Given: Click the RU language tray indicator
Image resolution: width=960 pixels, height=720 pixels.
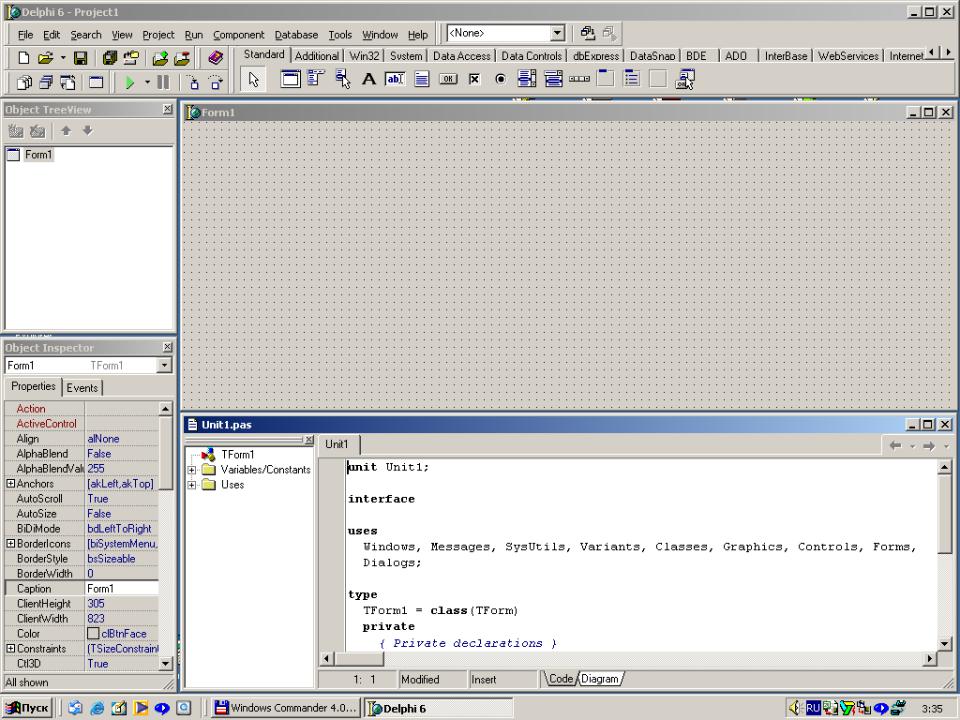Looking at the screenshot, I should coord(812,708).
